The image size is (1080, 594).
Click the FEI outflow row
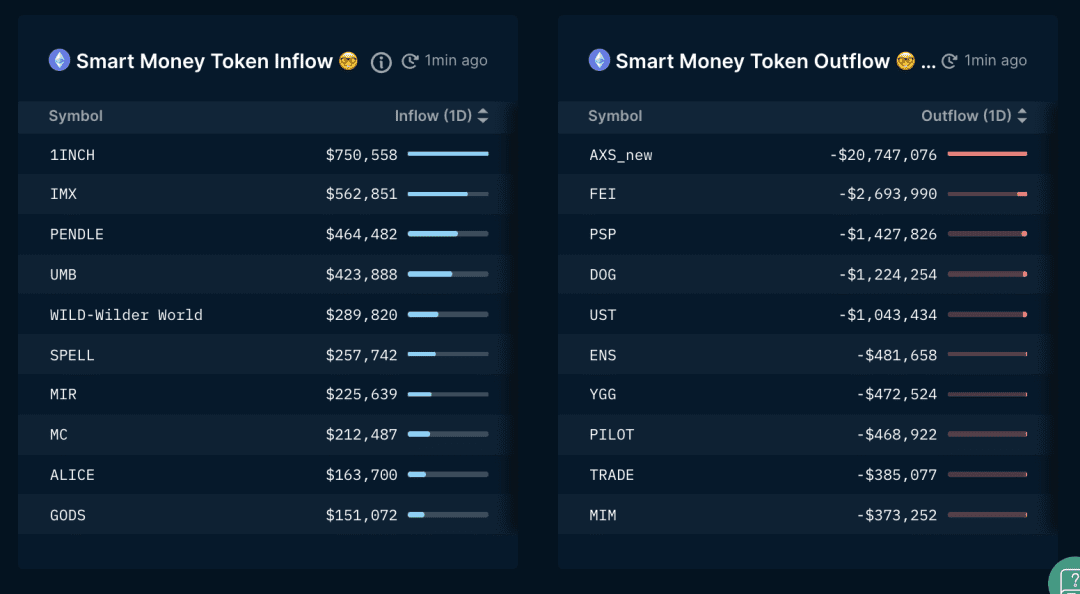603,194
